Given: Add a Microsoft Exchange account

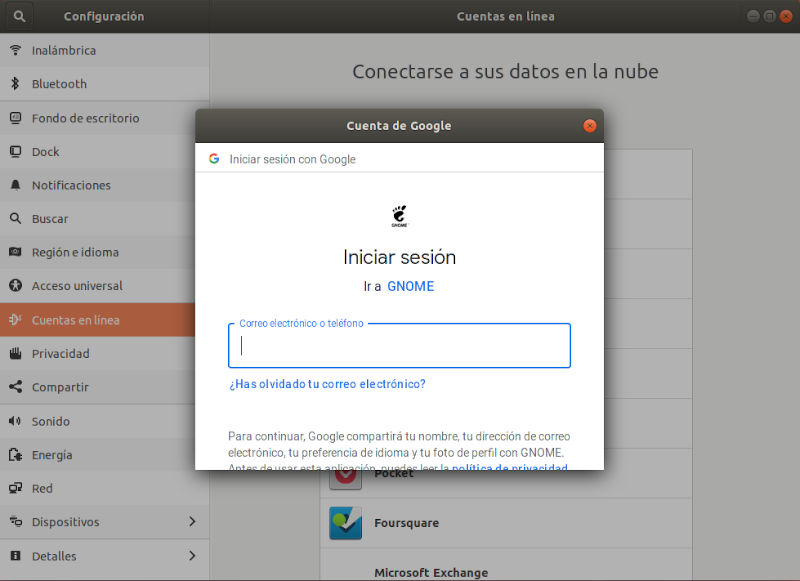Looking at the screenshot, I should [506, 565].
